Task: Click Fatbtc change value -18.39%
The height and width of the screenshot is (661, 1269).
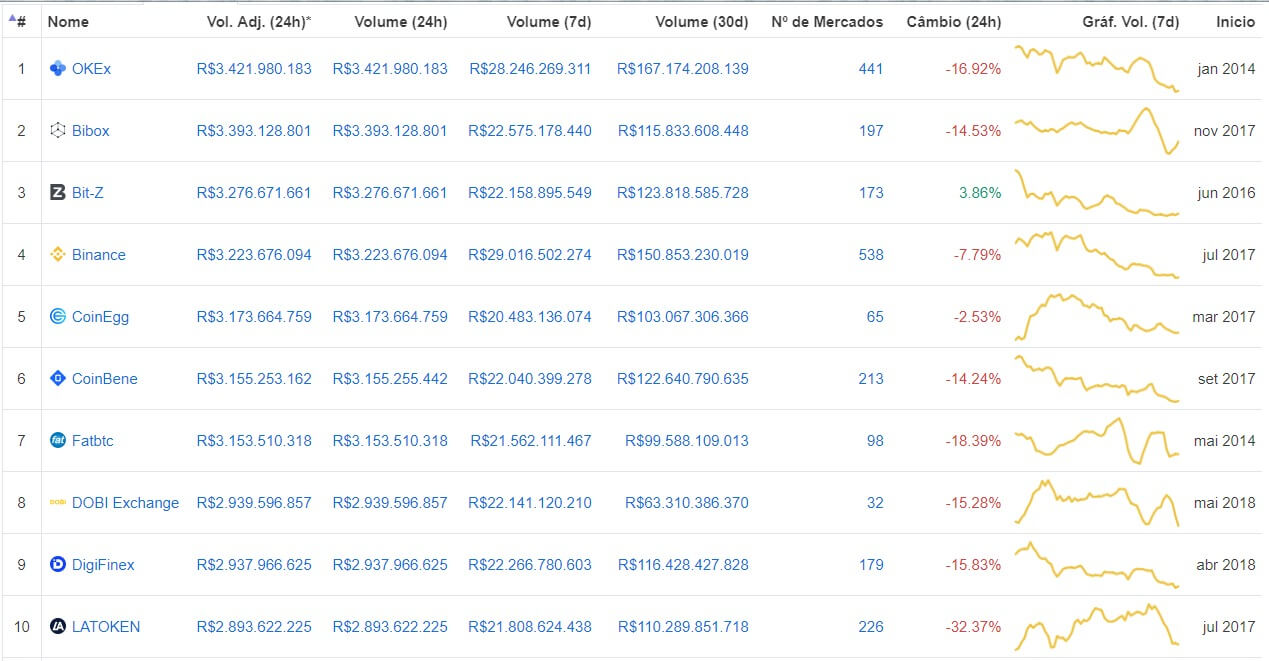Action: (974, 440)
